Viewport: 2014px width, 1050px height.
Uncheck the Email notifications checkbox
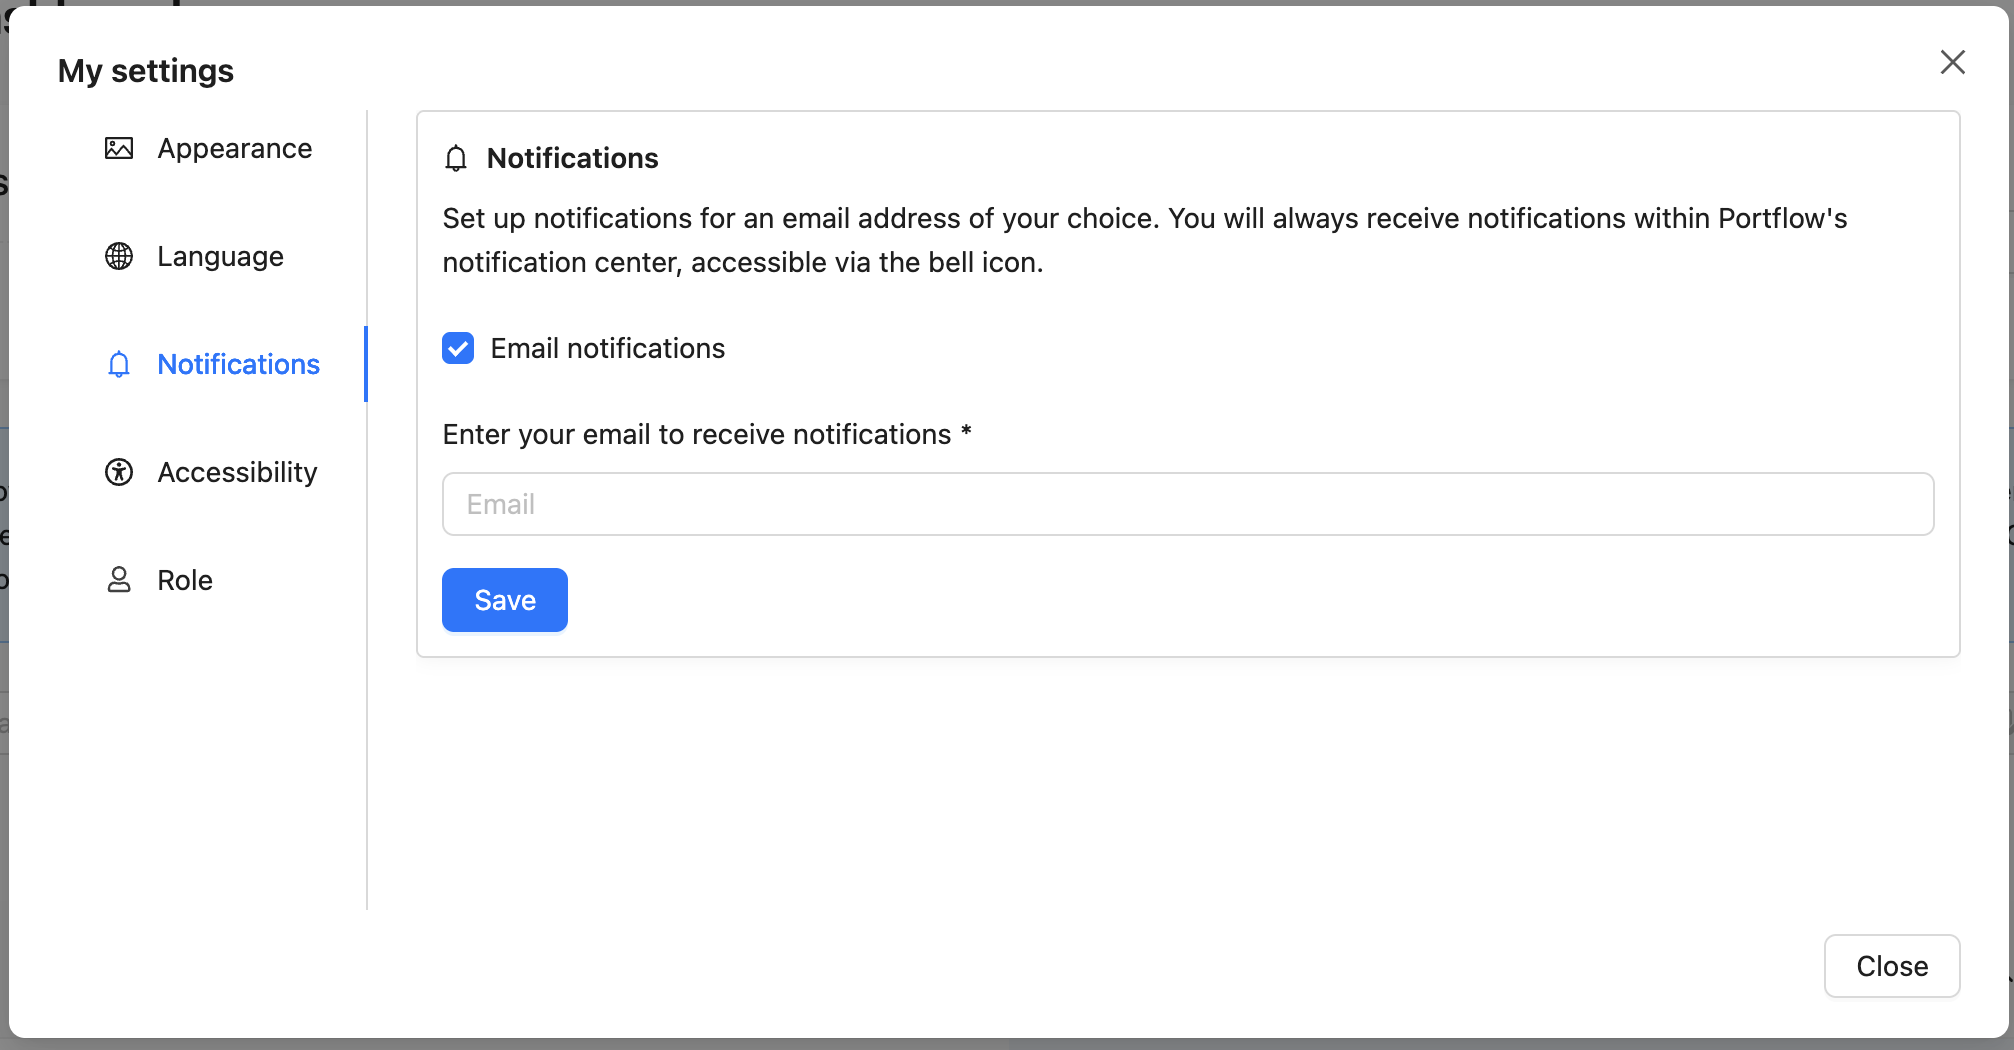click(458, 348)
